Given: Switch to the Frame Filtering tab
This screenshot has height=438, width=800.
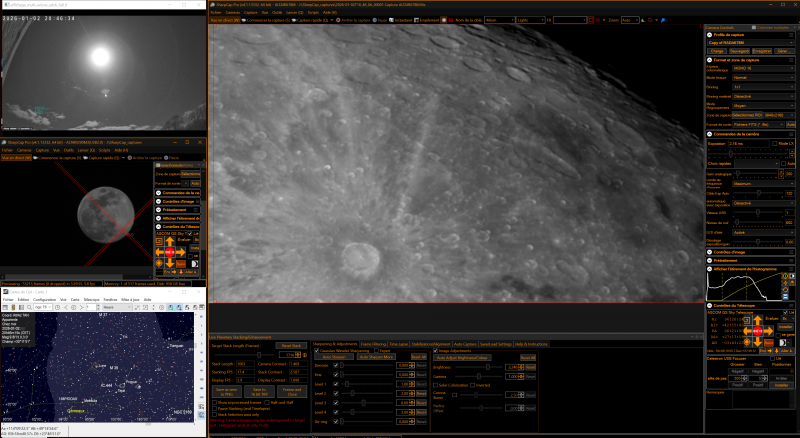Looking at the screenshot, I should click(373, 344).
